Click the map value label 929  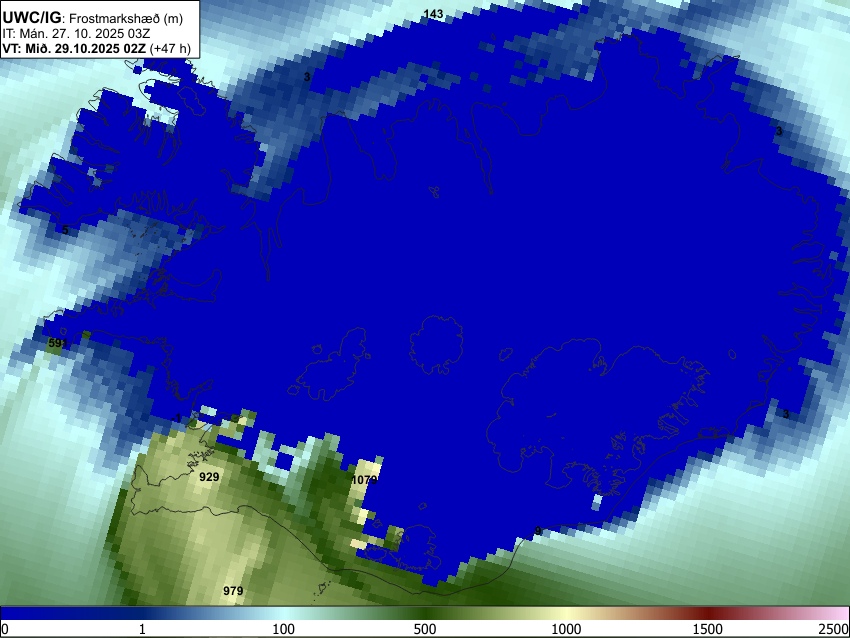209,477
